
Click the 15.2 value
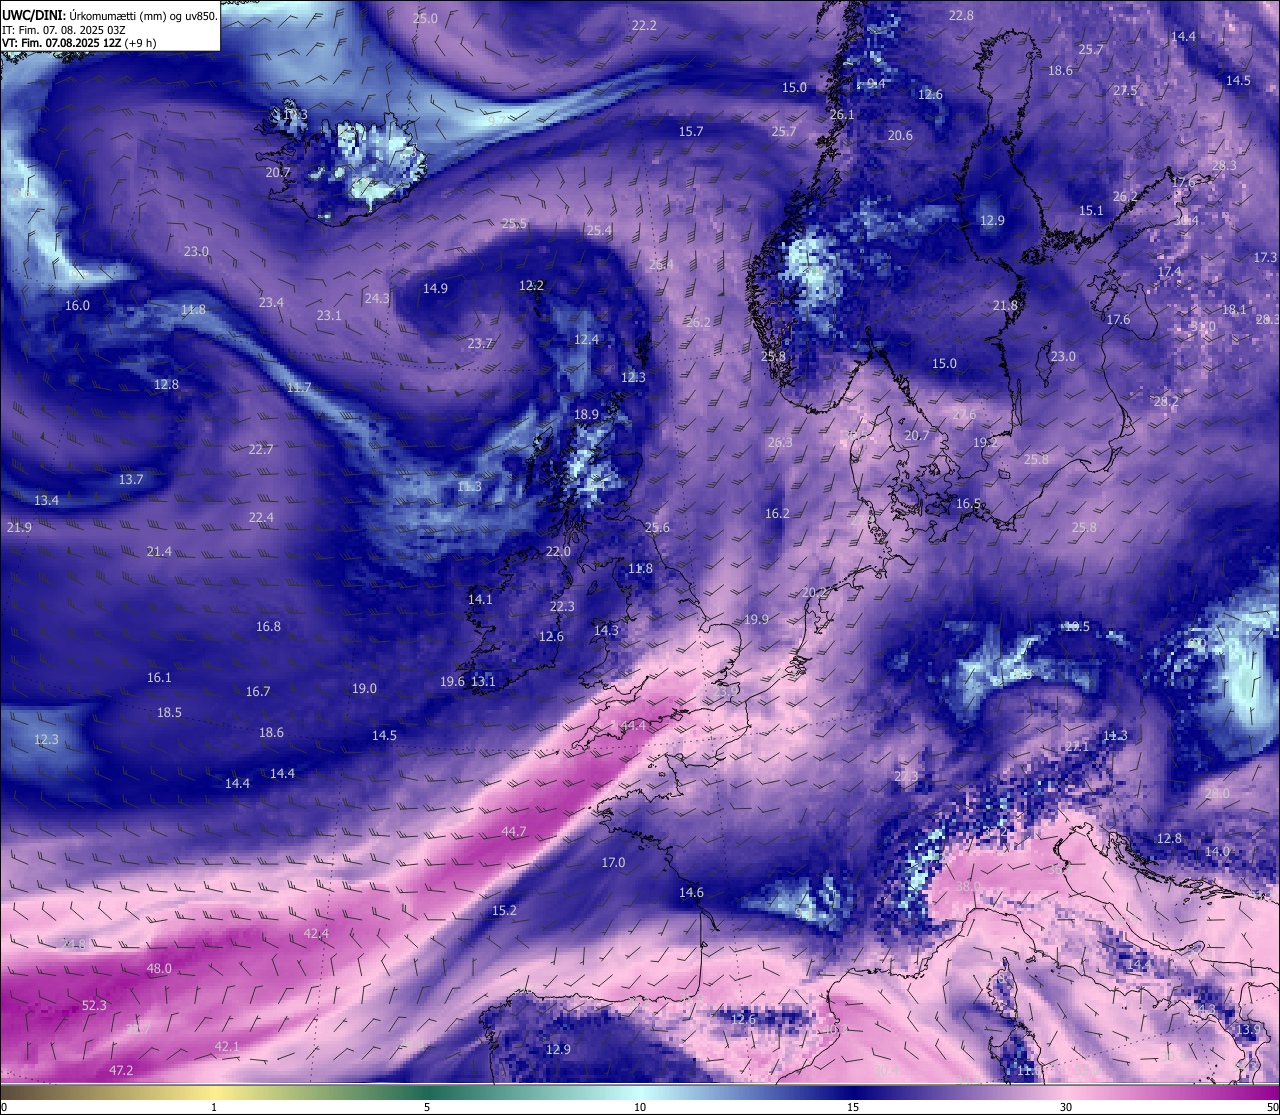[x=504, y=911]
